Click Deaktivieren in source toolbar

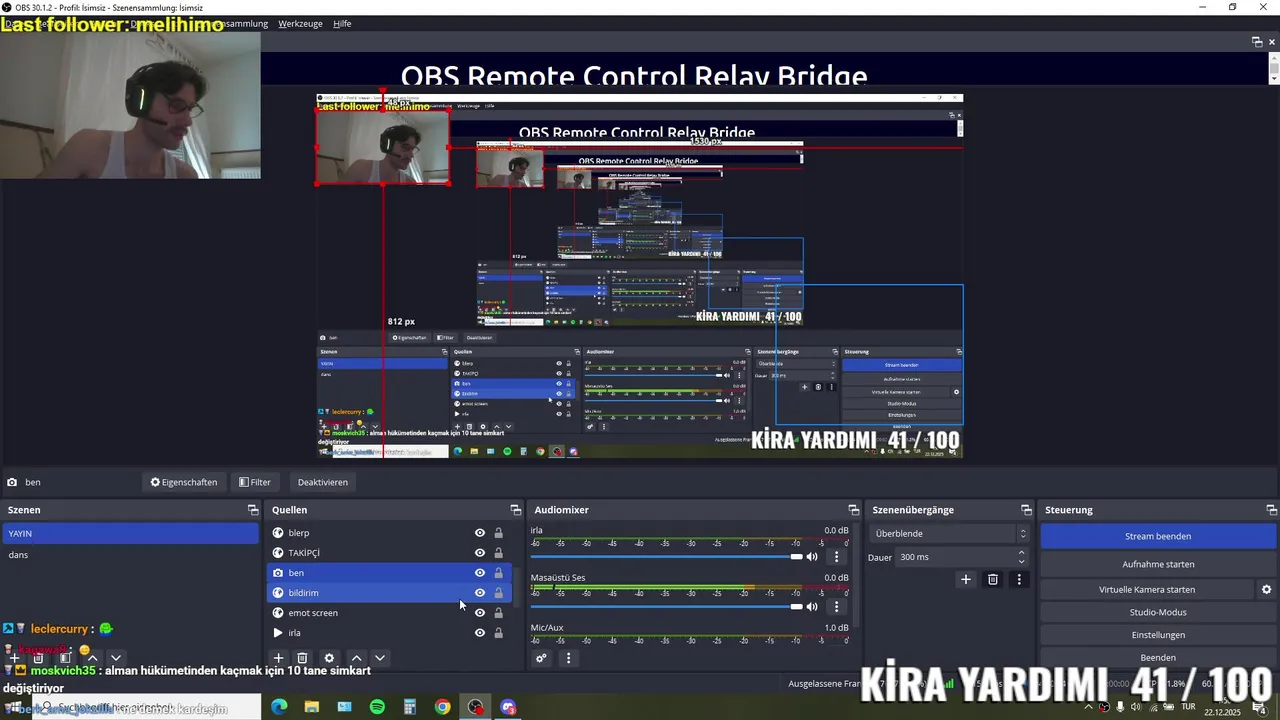pos(323,482)
